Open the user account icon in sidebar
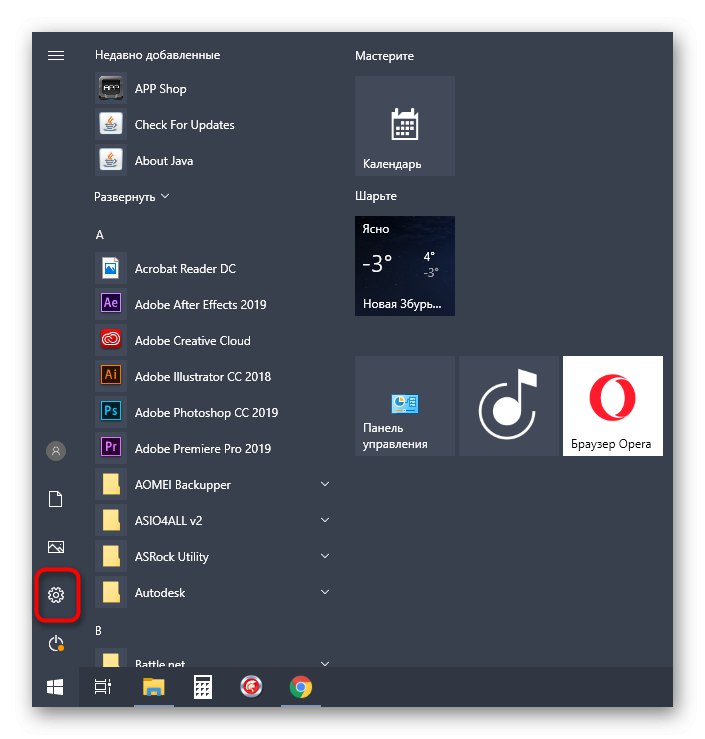705x739 pixels. click(56, 451)
